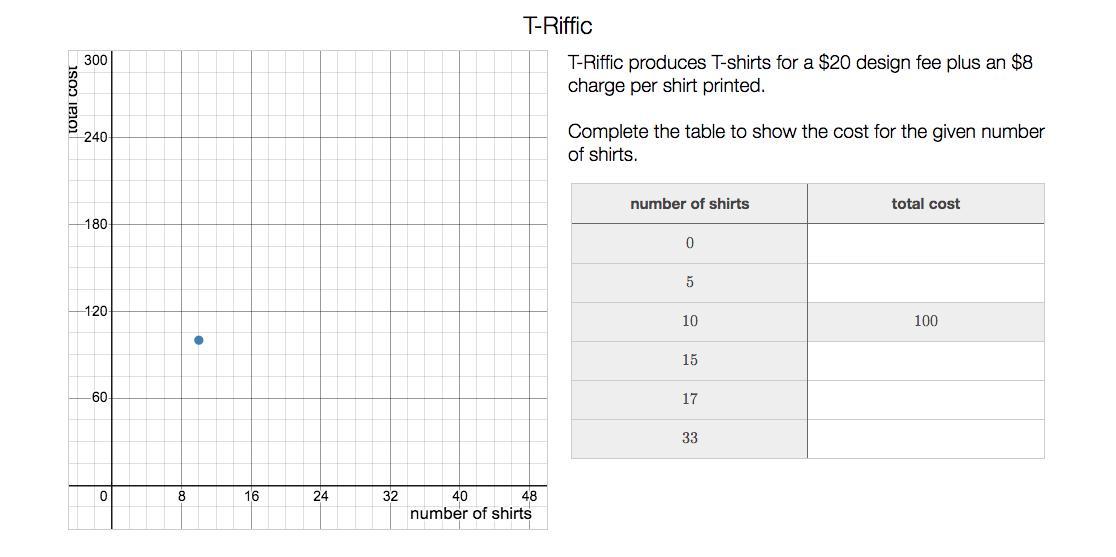Screen dimensions: 1116x557
Task: Select total cost cell for 15 shirts
Action: (925, 361)
